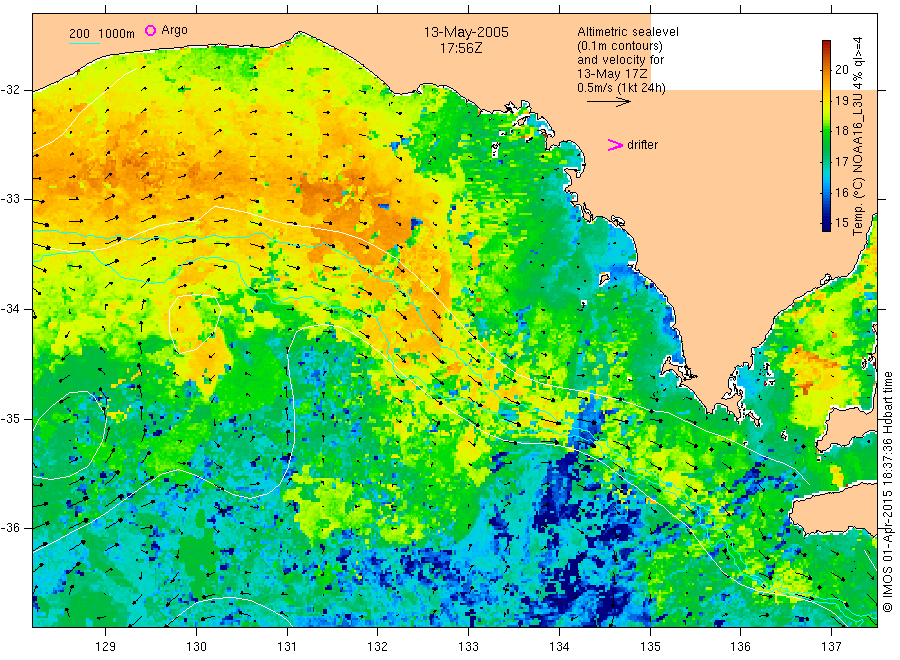
Task: Click longitude axis label 130
Action: [196, 647]
